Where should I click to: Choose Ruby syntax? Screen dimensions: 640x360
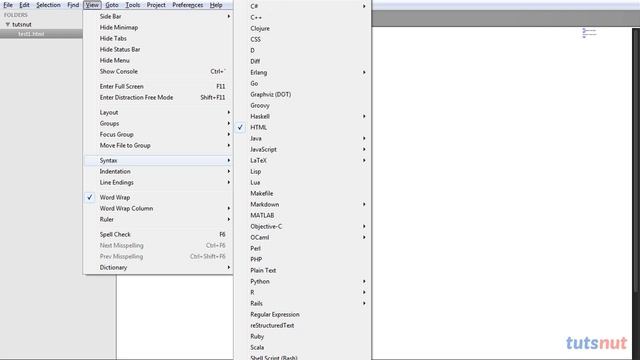(x=302, y=337)
